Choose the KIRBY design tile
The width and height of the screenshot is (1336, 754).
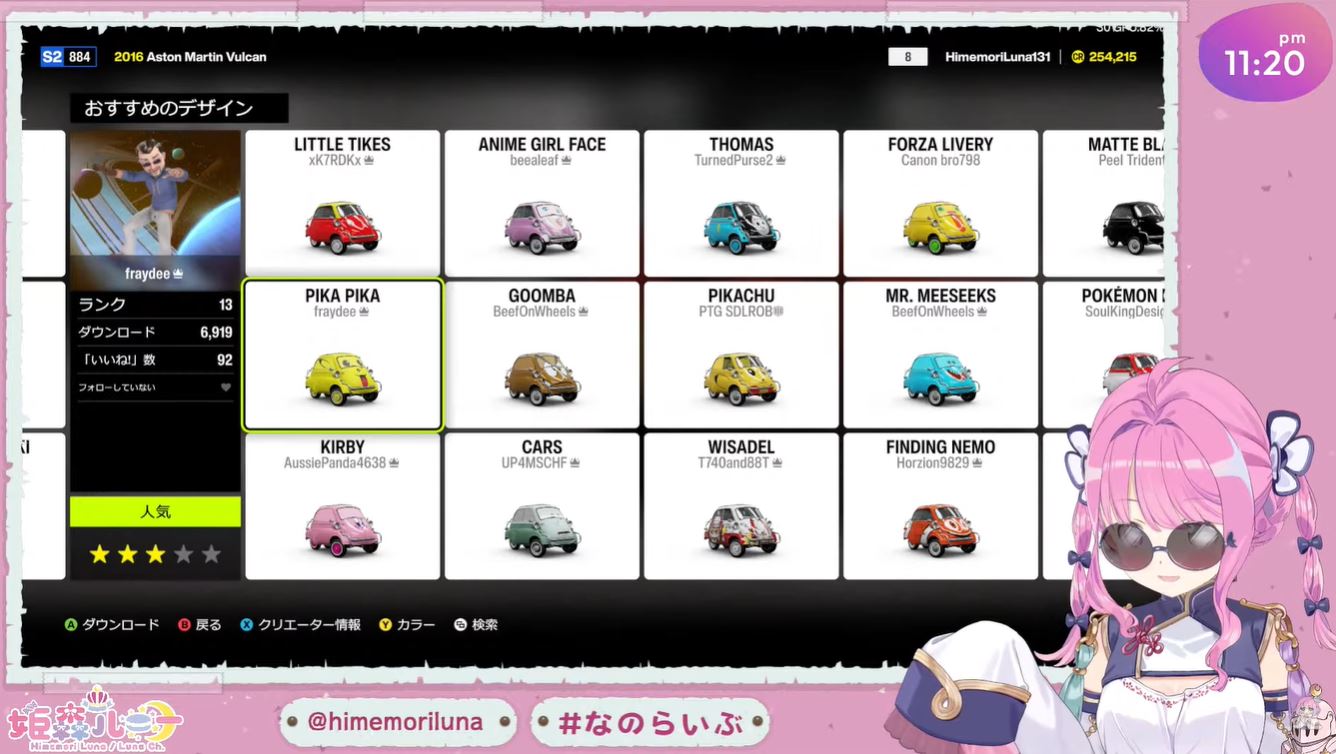(x=343, y=506)
